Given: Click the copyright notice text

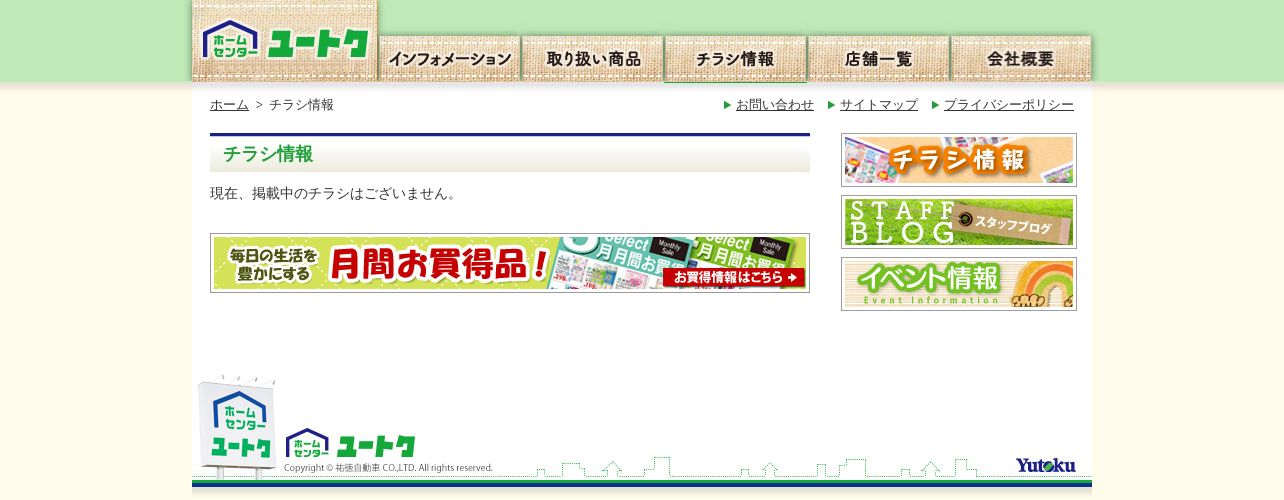Looking at the screenshot, I should (389, 468).
